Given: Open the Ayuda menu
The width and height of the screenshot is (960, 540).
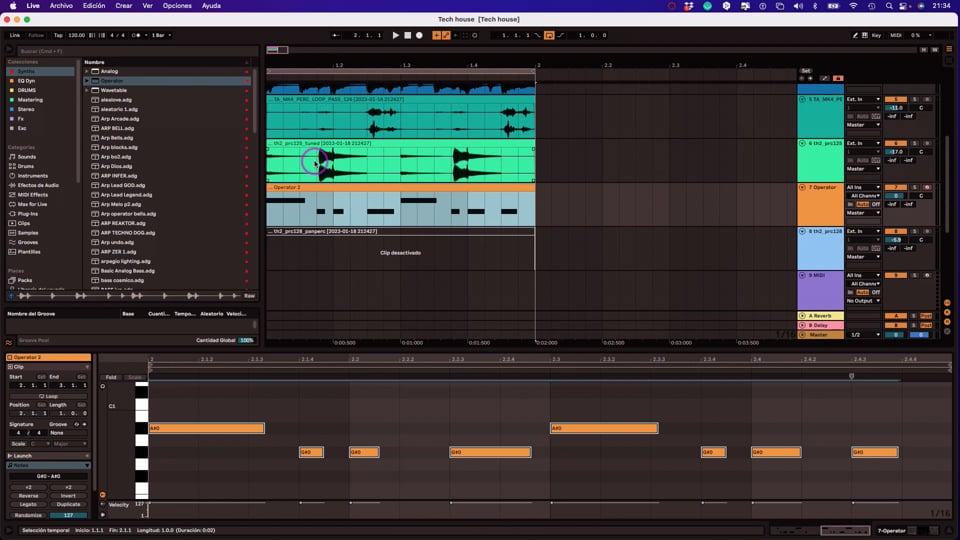Looking at the screenshot, I should pyautogui.click(x=211, y=6).
